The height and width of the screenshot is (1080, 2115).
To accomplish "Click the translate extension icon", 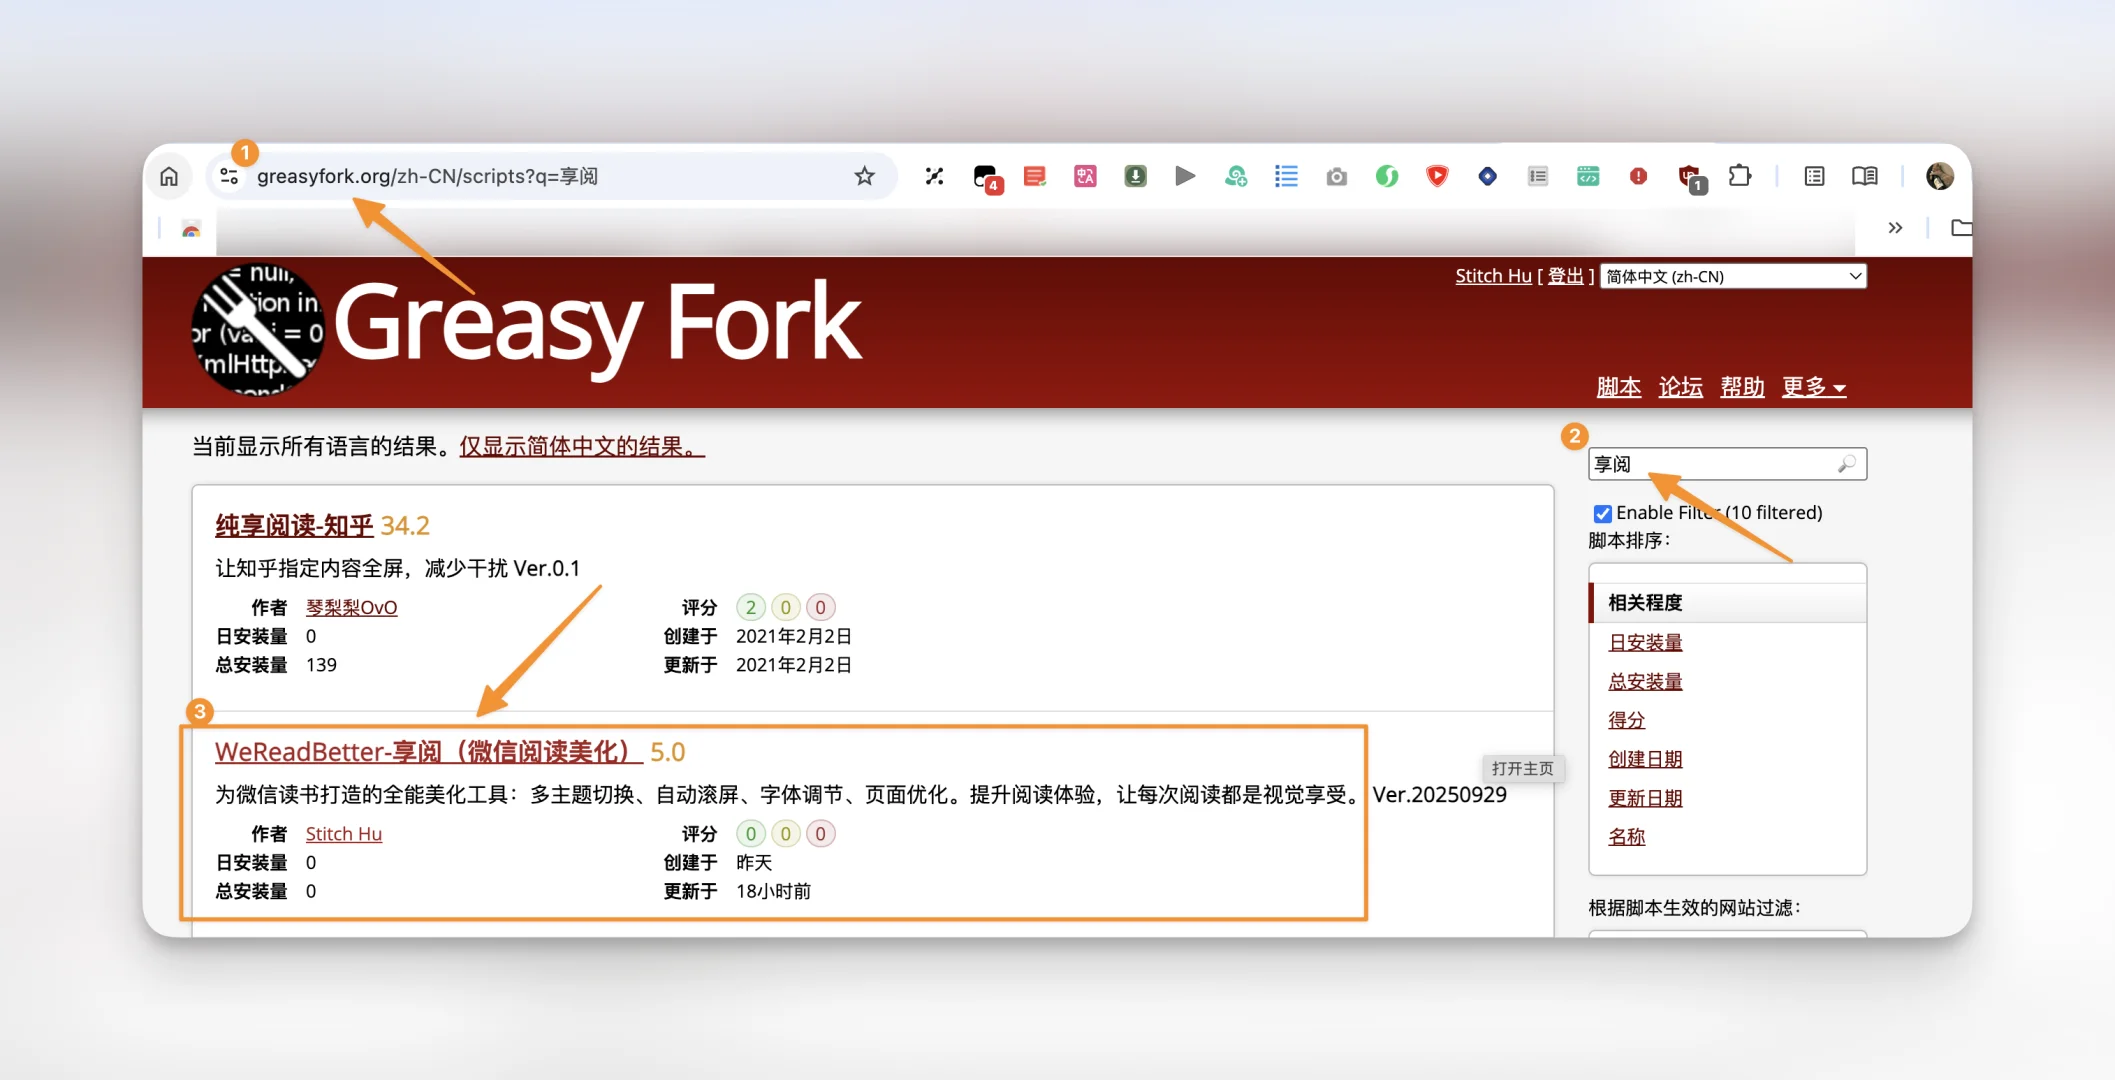I will tap(1085, 176).
